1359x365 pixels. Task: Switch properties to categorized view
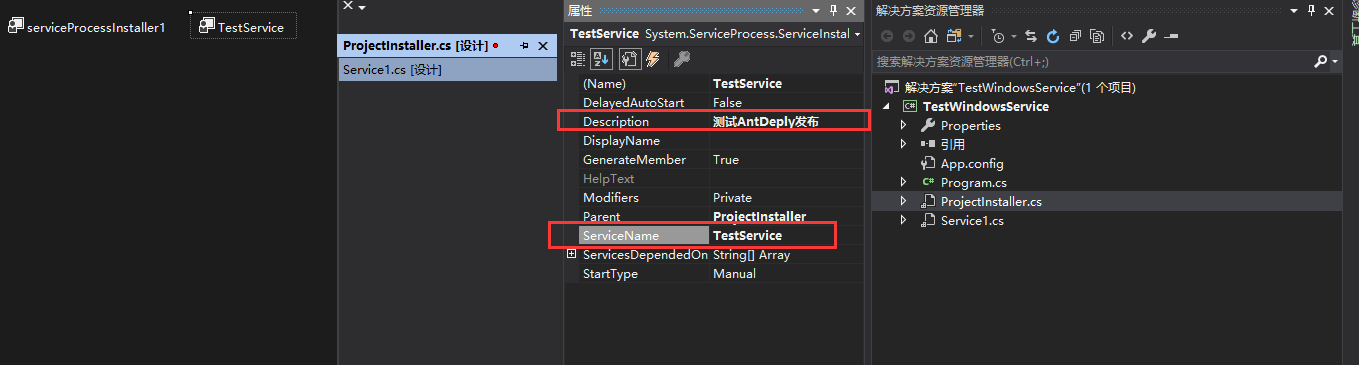pos(578,59)
